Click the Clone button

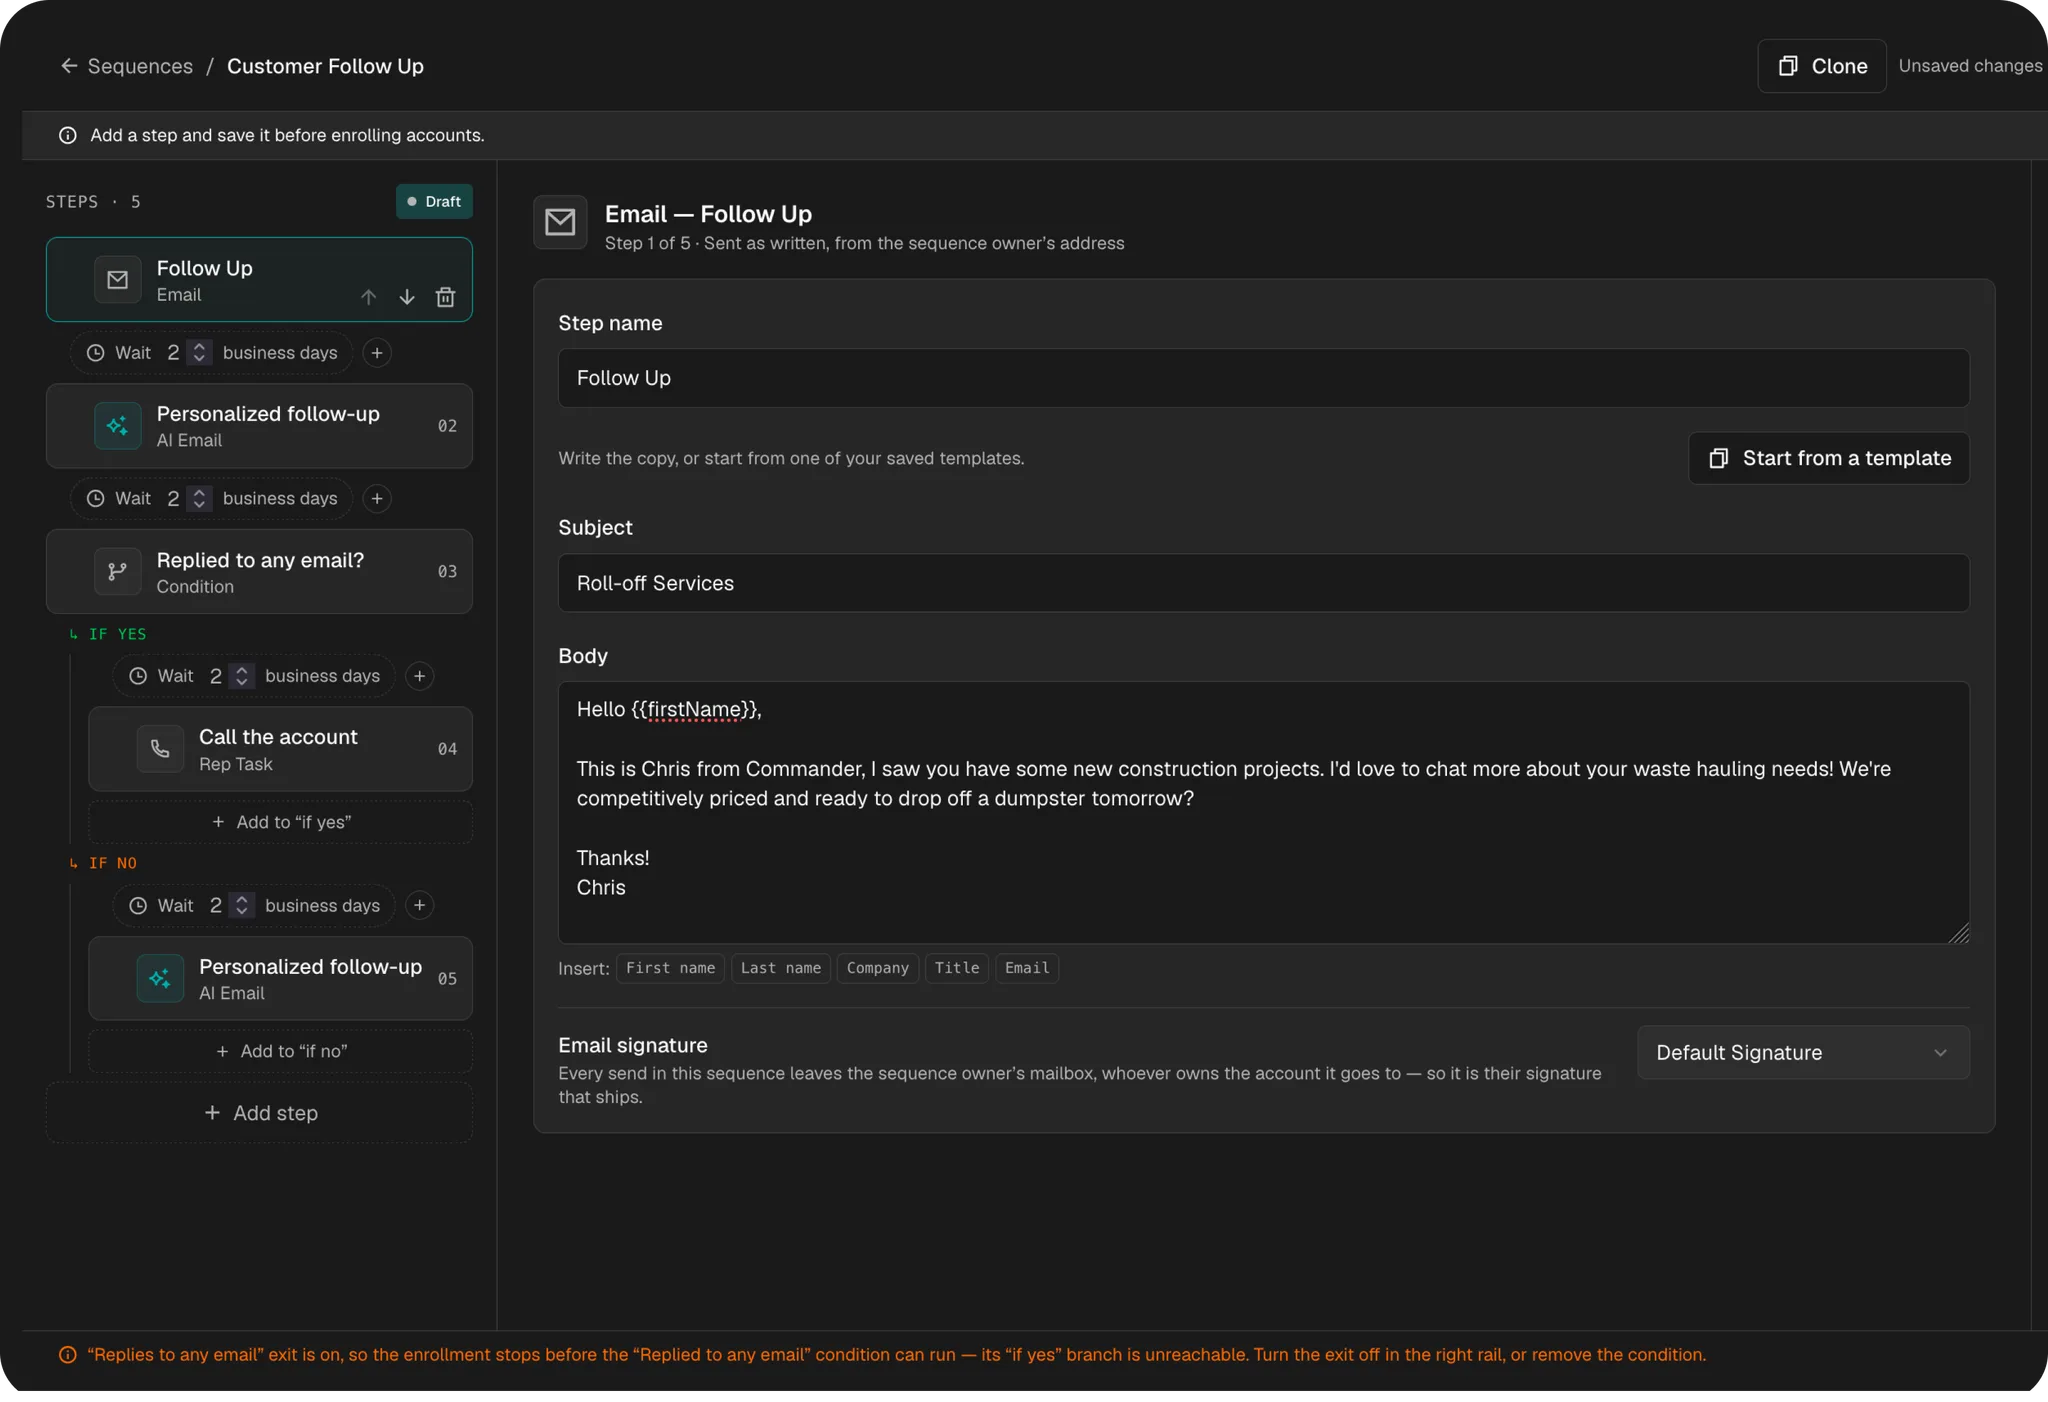(x=1822, y=66)
